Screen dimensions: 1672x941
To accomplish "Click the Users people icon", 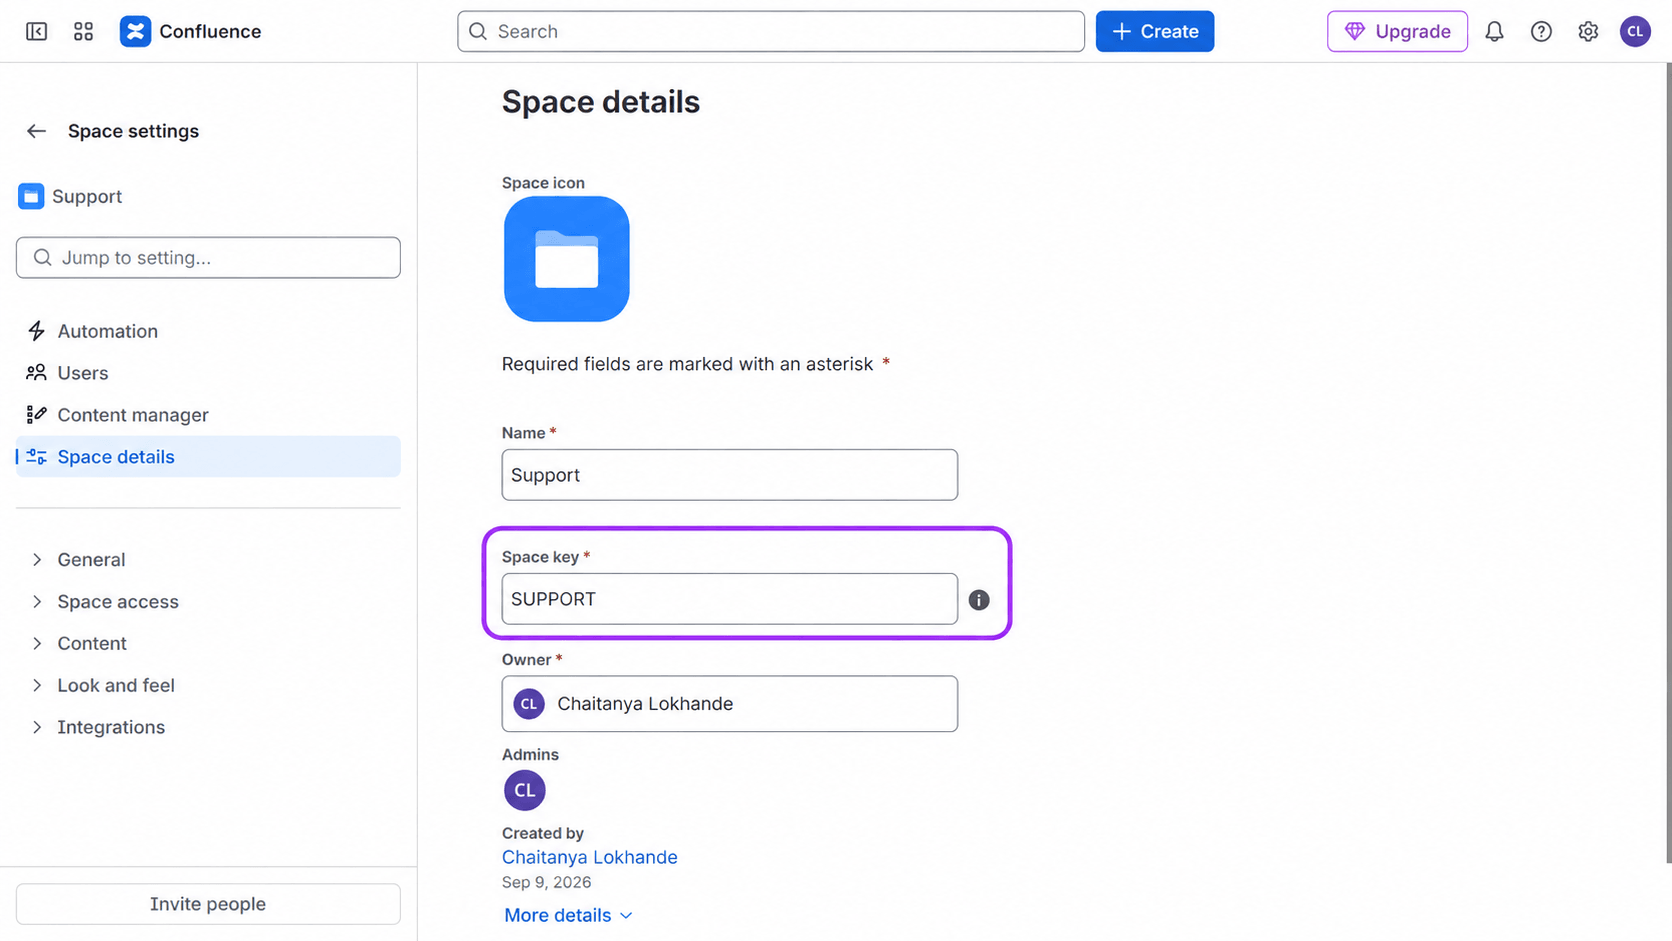I will coord(37,373).
